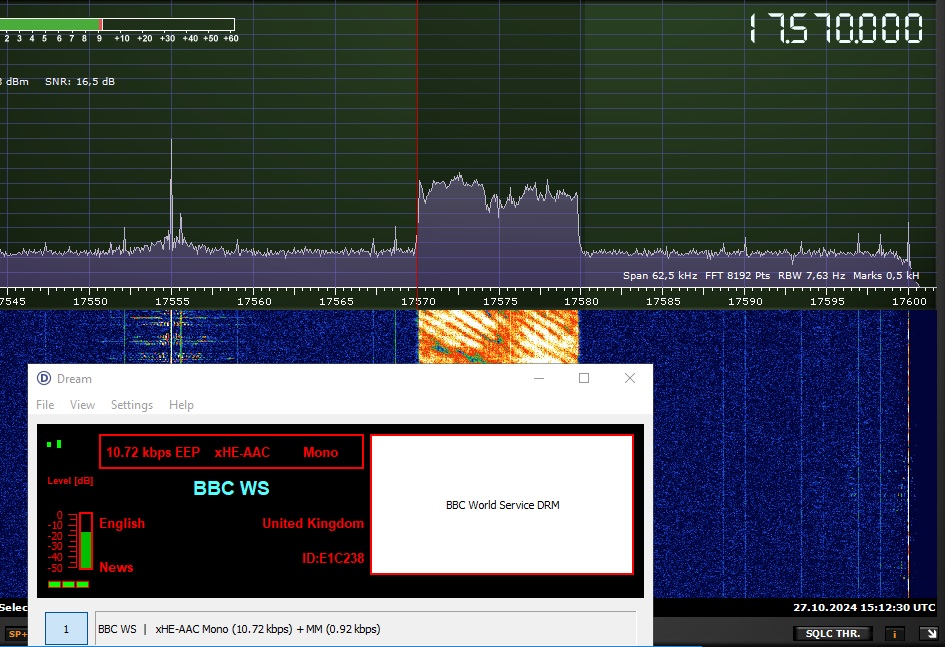Open the Settings menu in Dream

coord(131,405)
